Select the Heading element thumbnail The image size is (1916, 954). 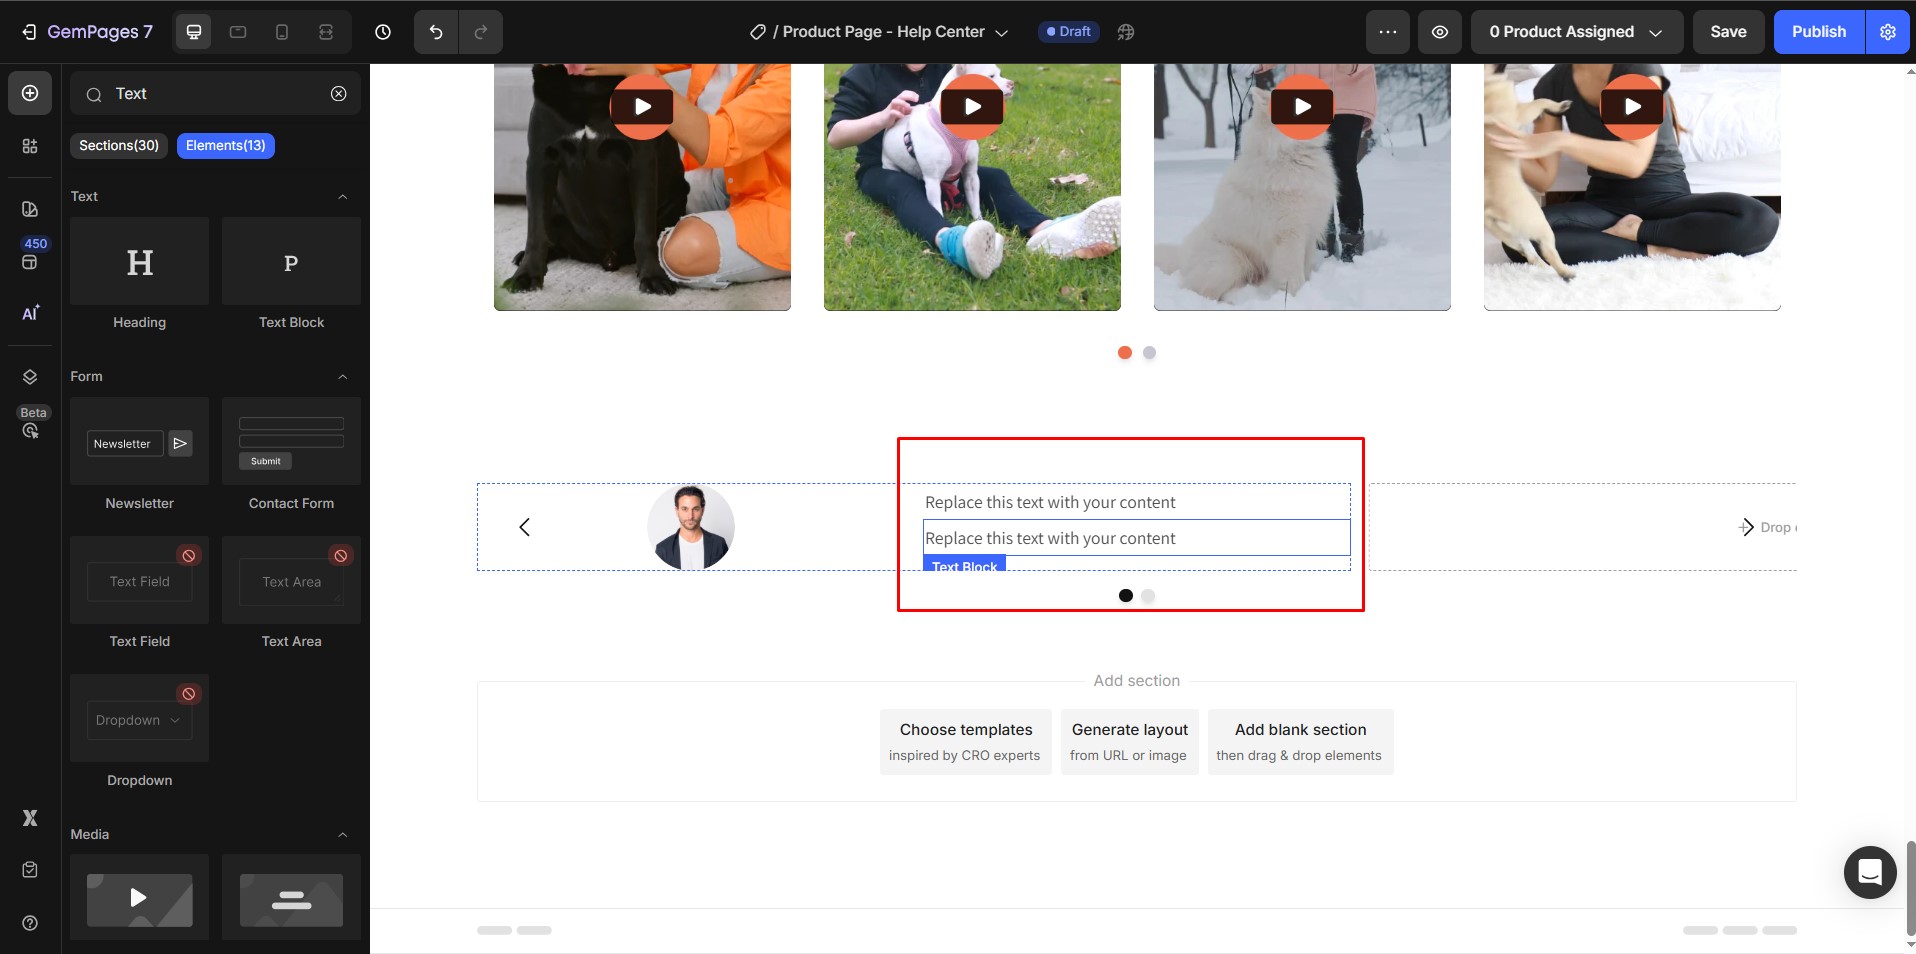click(140, 262)
